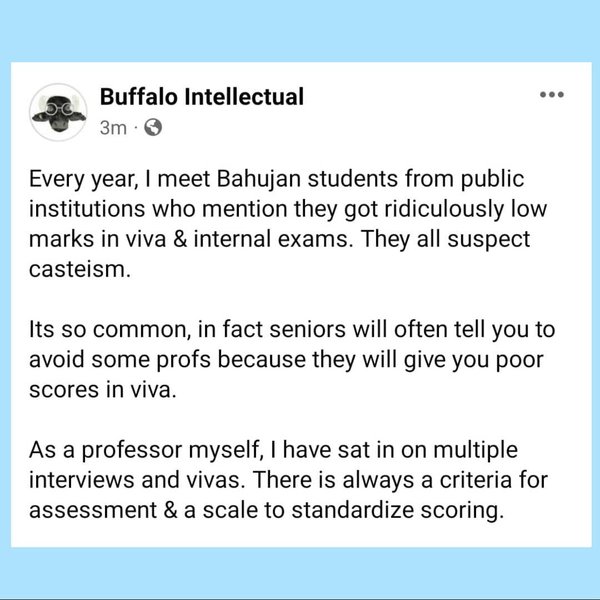Click the light blue border above the post
The height and width of the screenshot is (600, 600).
(x=300, y=30)
